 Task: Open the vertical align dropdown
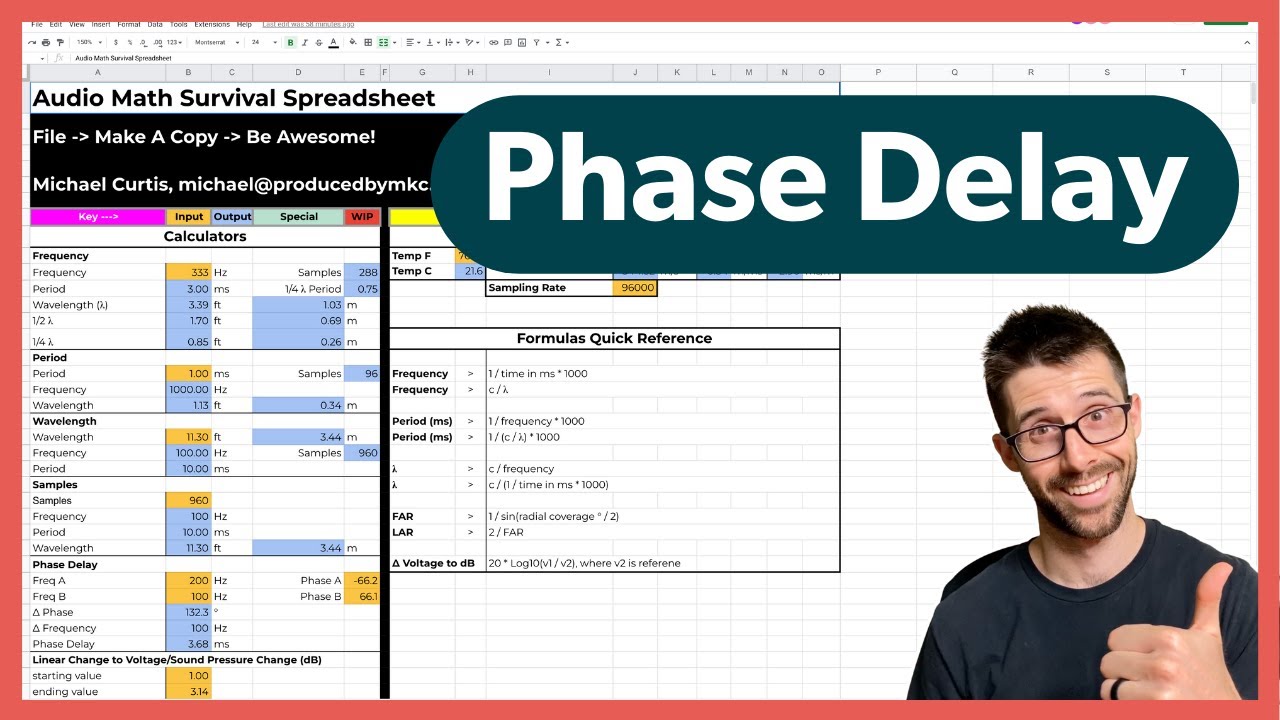point(432,42)
